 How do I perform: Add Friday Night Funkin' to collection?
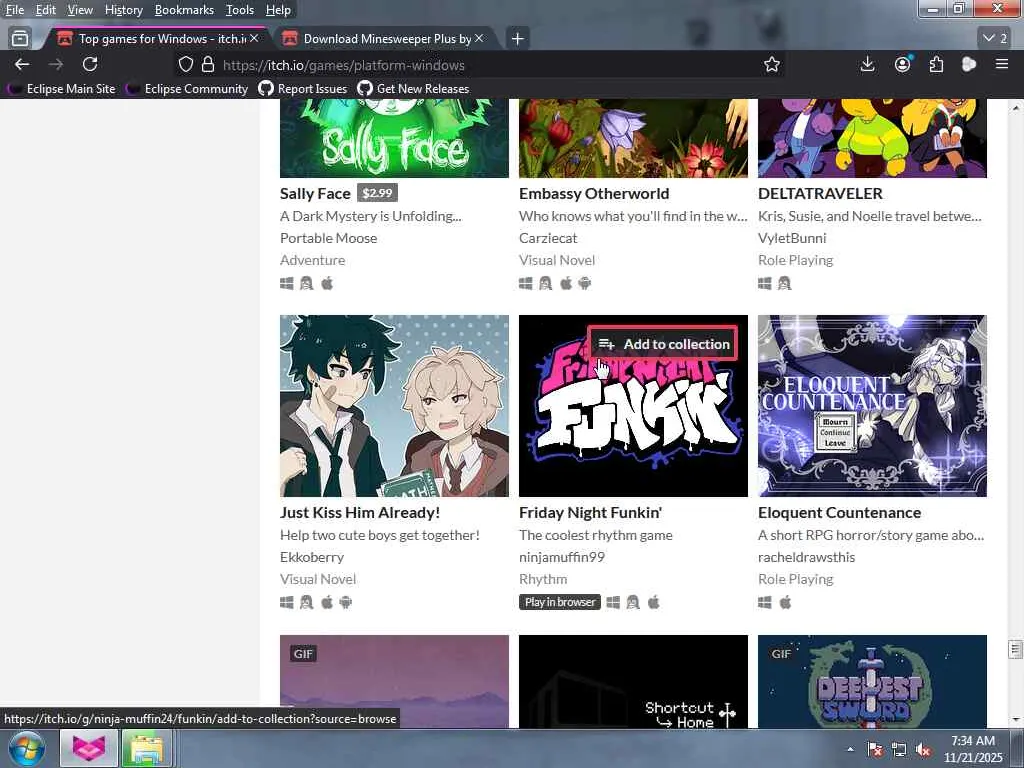663,344
